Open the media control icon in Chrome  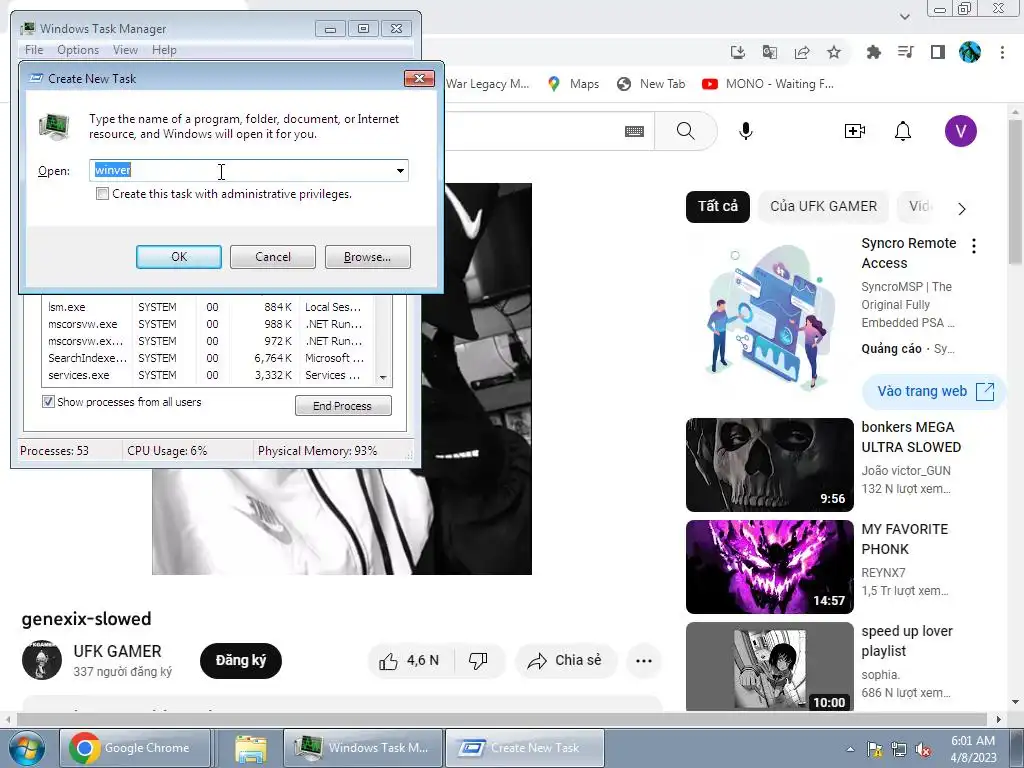point(905,52)
